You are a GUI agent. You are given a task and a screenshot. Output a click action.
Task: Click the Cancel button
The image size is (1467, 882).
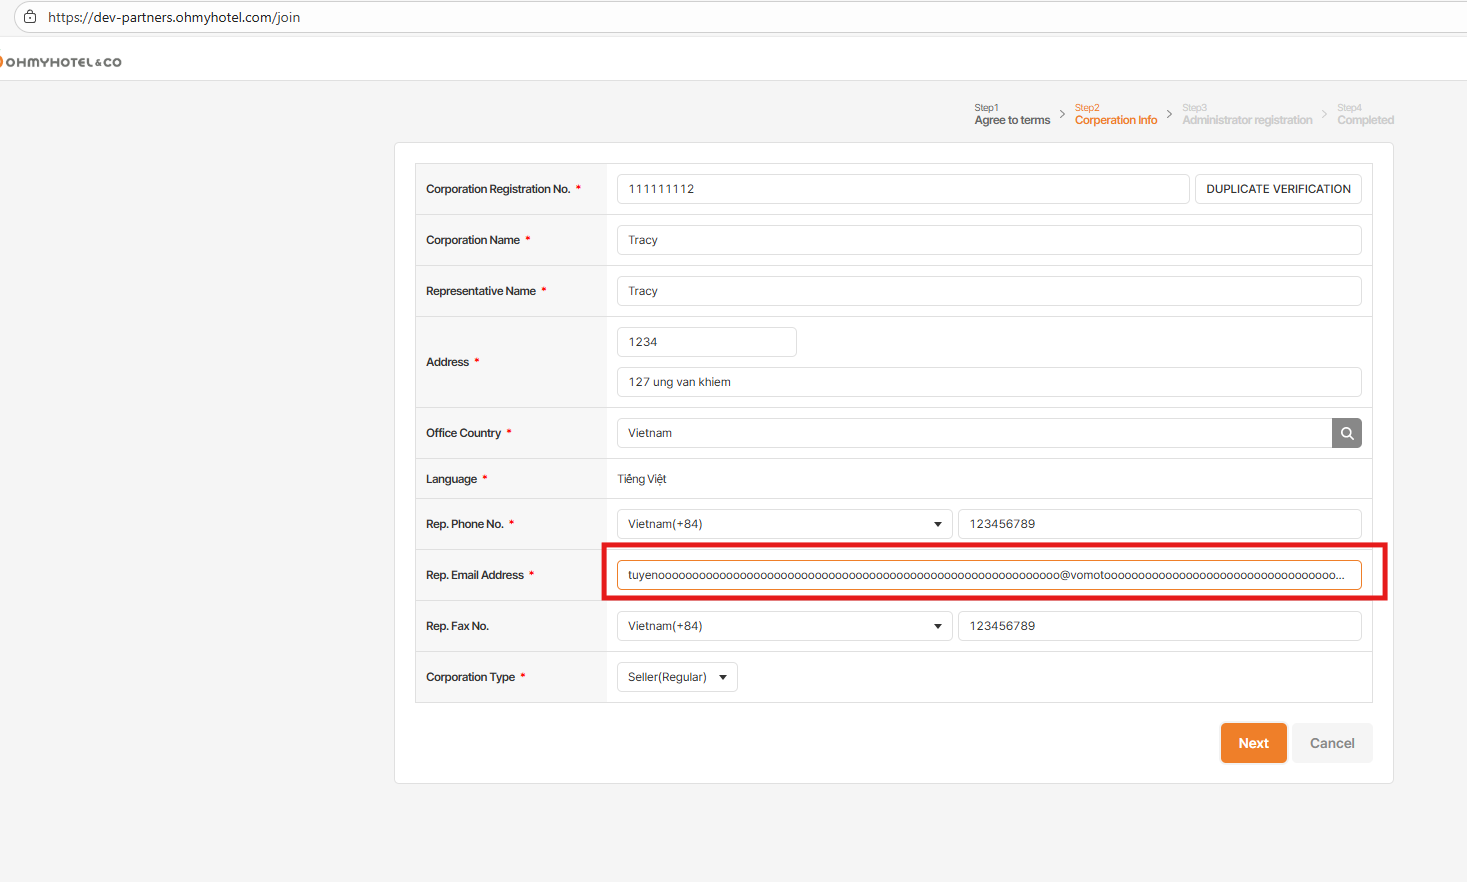(x=1331, y=743)
